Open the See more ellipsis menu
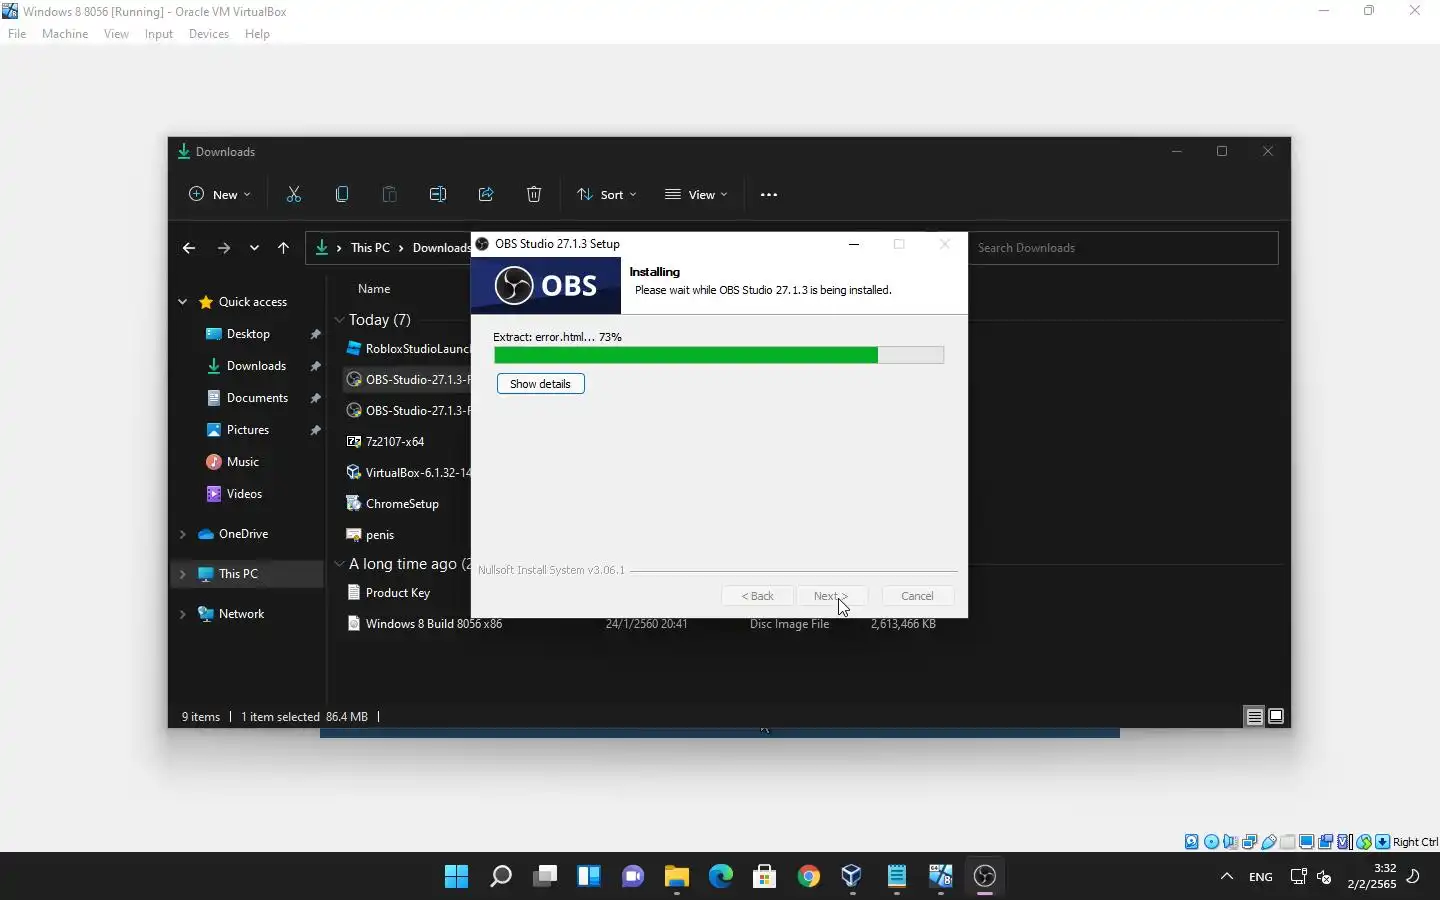This screenshot has width=1440, height=900. [x=769, y=195]
